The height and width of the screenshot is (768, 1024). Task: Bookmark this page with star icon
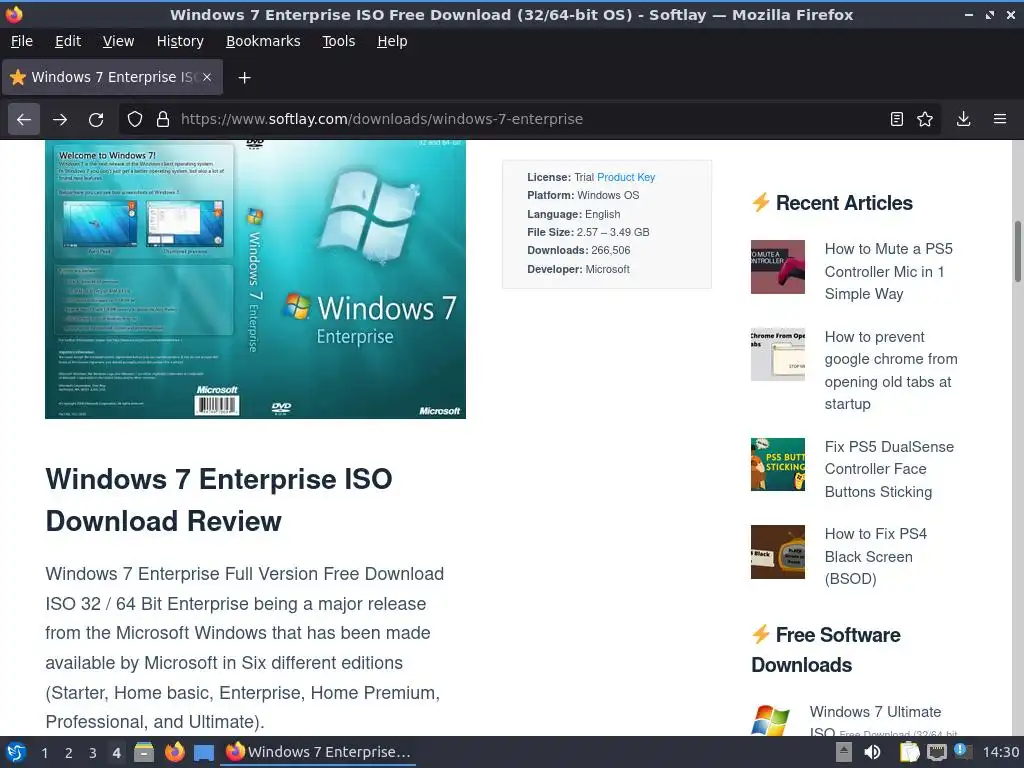click(x=925, y=119)
